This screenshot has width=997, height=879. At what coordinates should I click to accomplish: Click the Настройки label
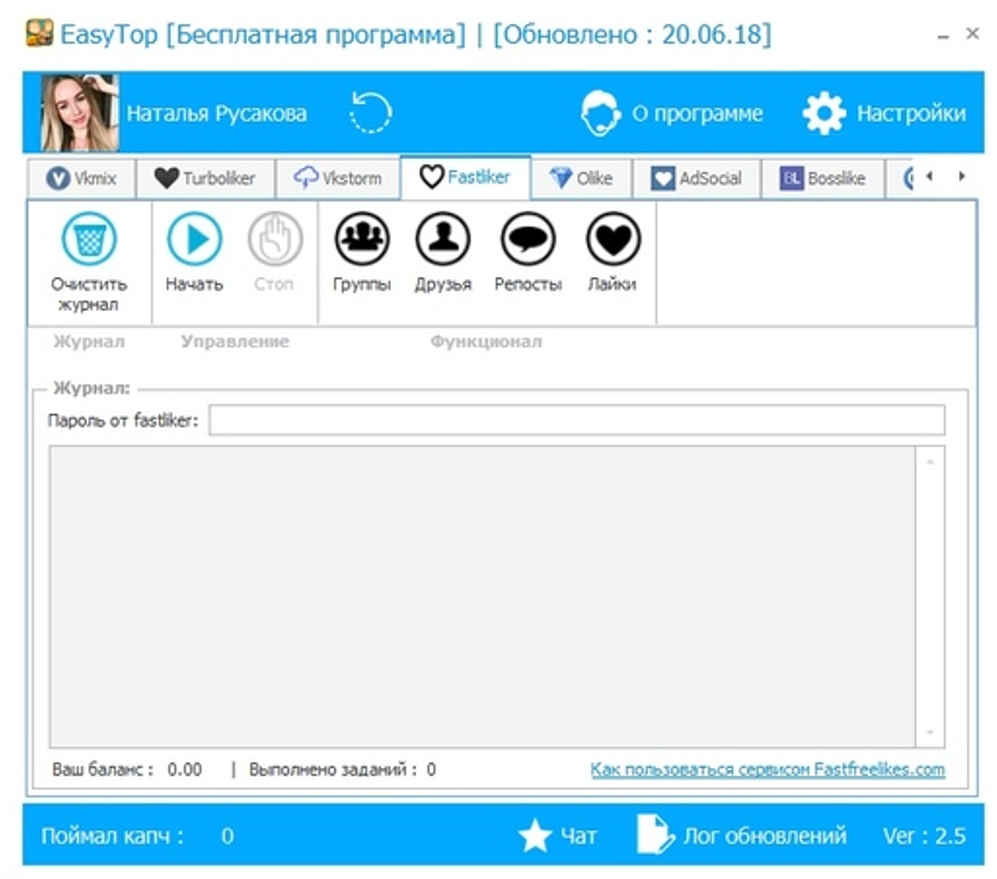[911, 113]
